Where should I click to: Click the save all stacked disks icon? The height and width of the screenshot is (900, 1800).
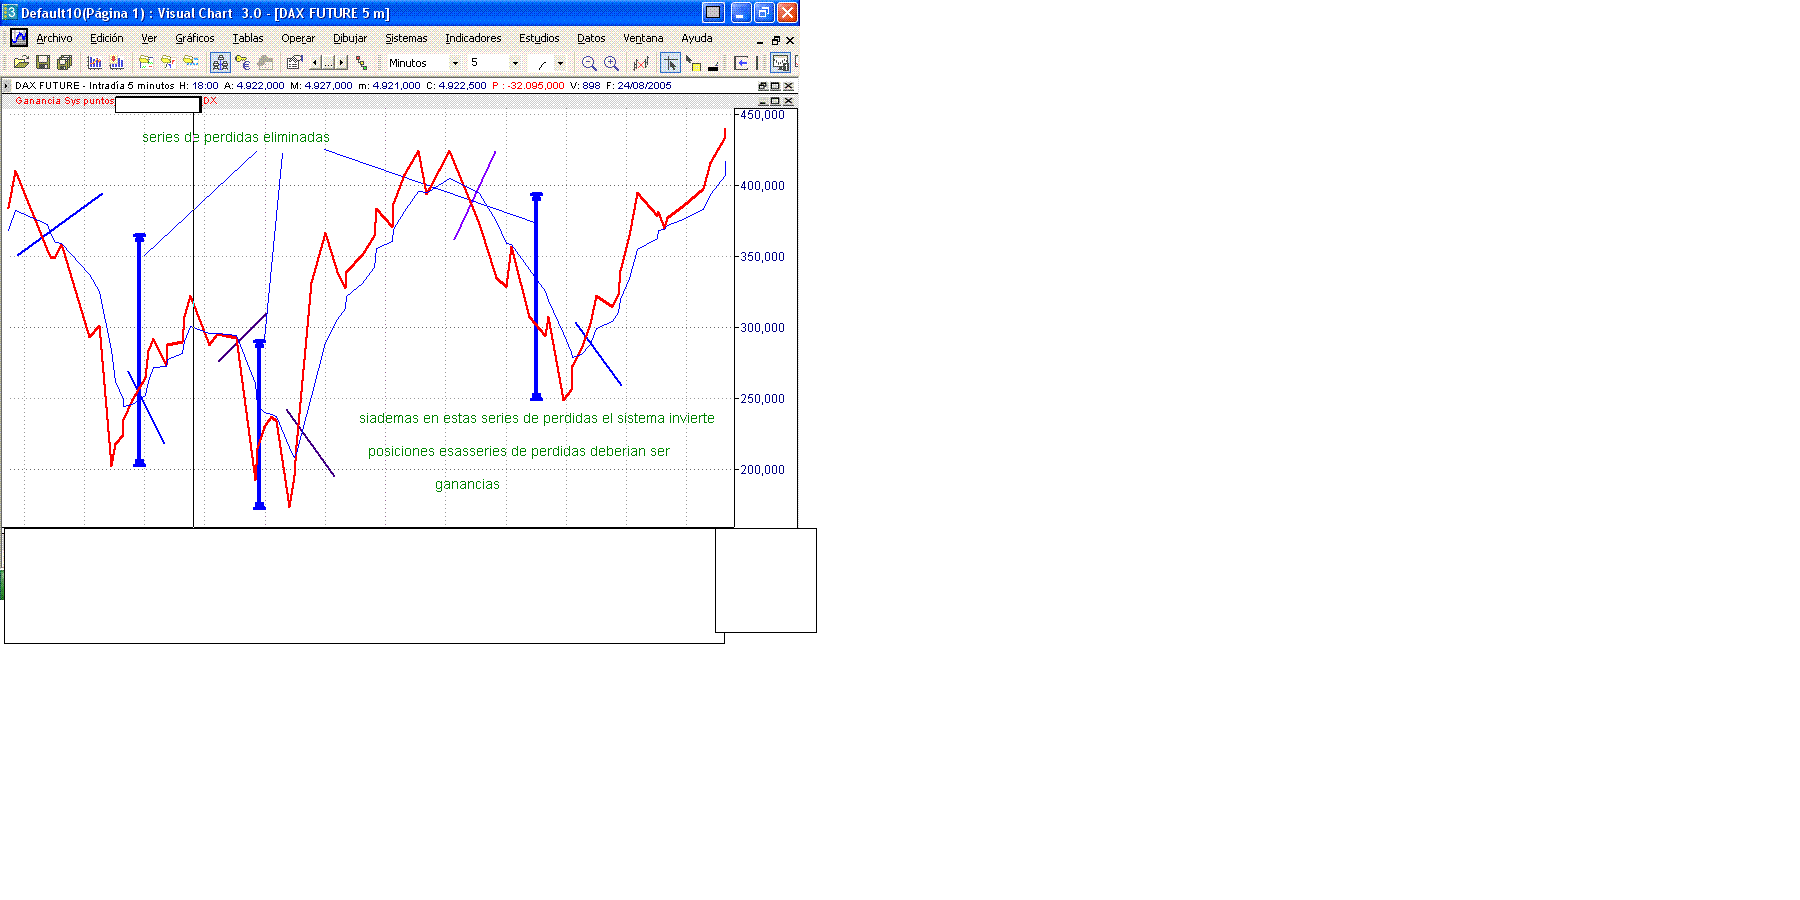click(x=64, y=62)
